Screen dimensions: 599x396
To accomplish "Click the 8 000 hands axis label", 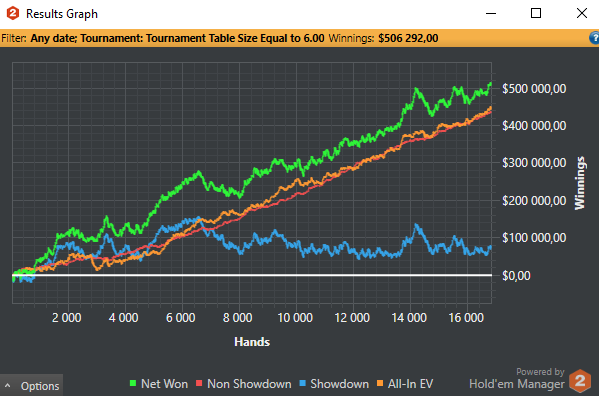I will (x=237, y=317).
